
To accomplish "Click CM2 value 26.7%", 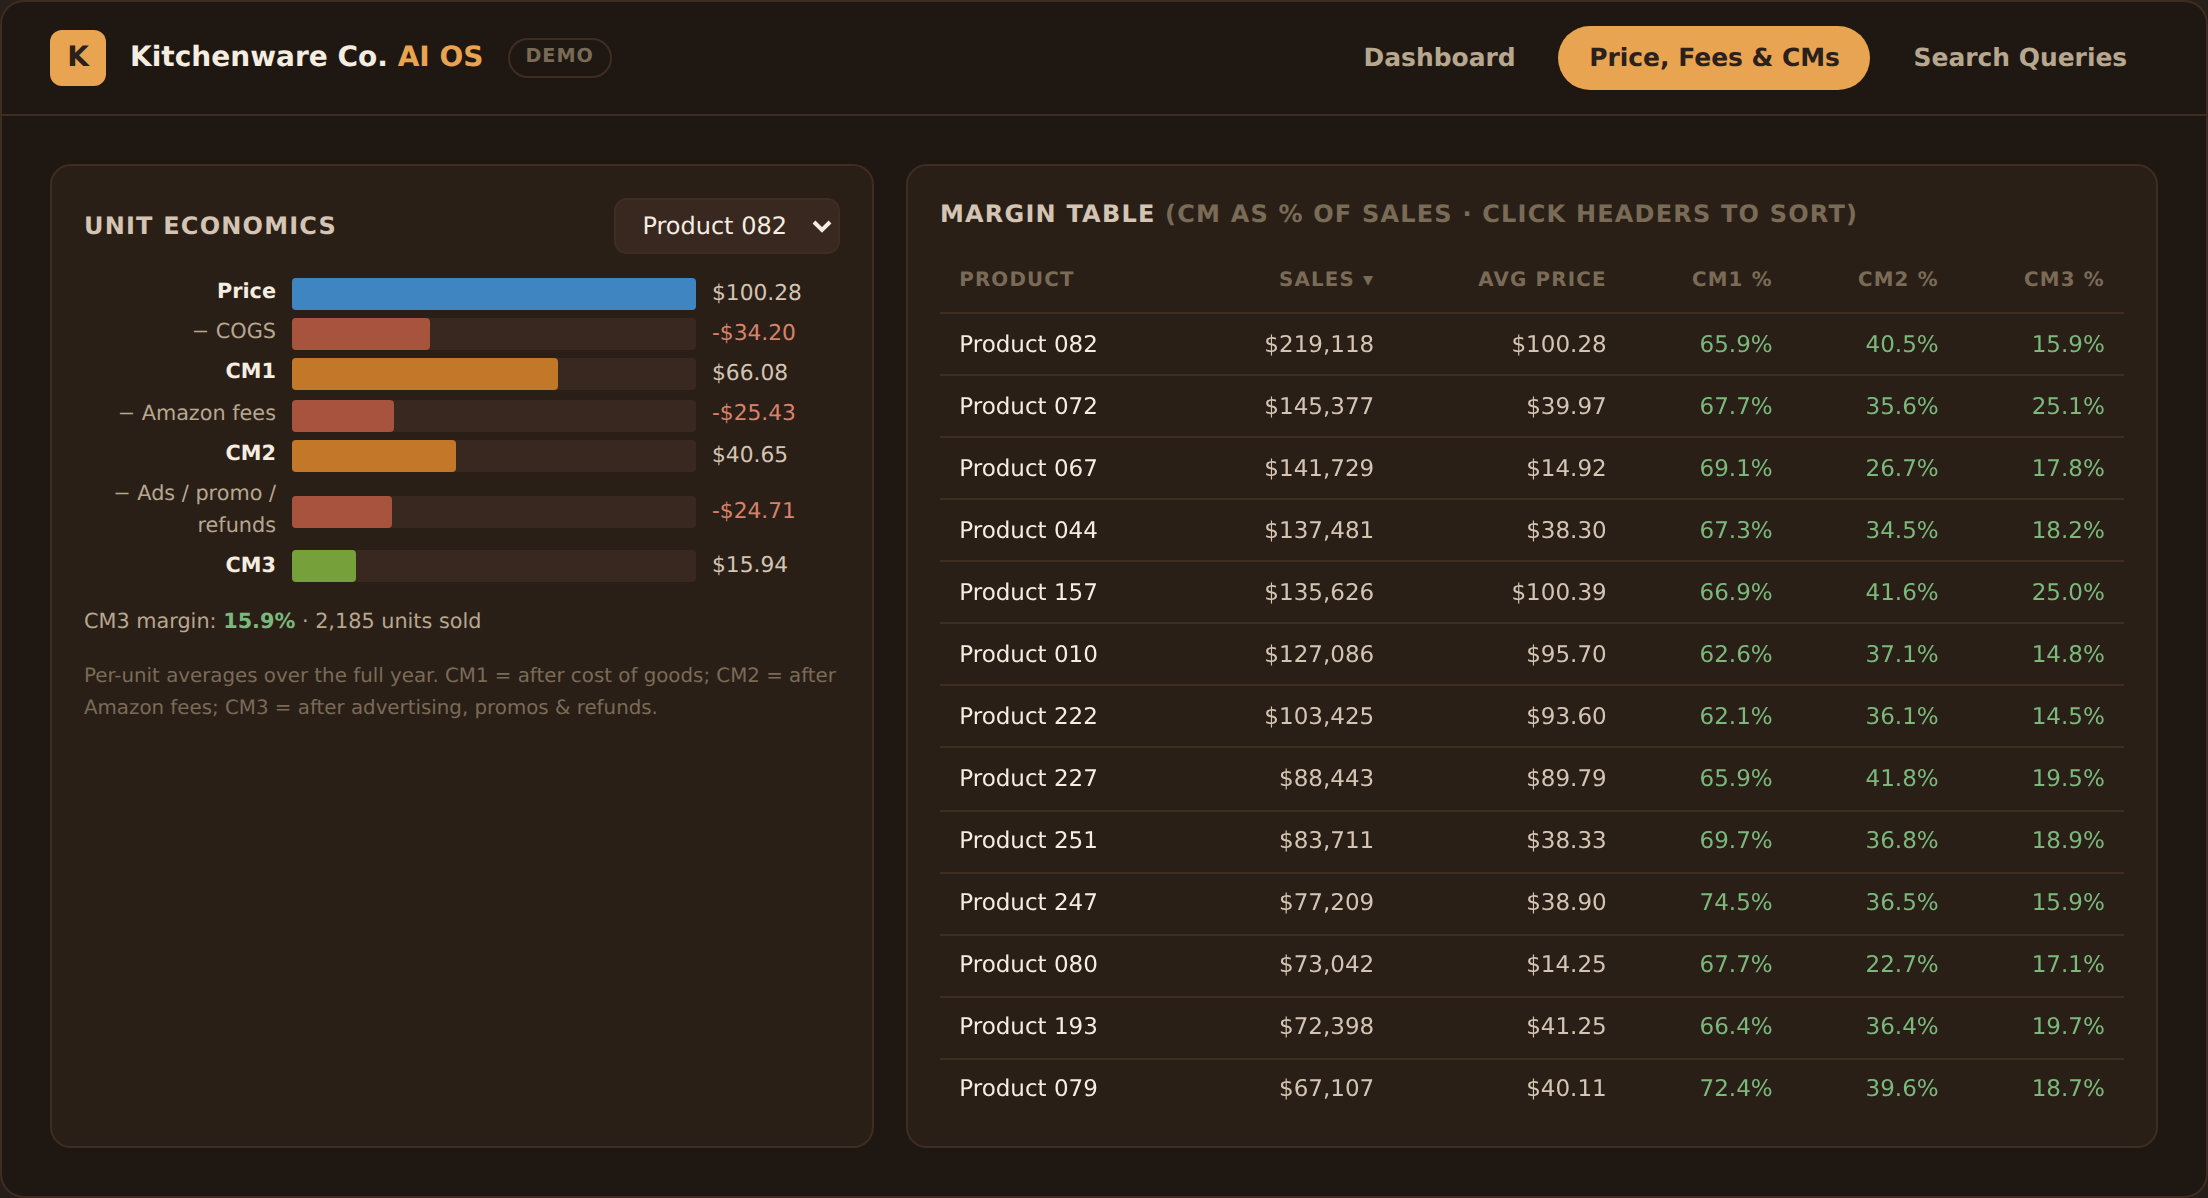I will tap(1902, 468).
